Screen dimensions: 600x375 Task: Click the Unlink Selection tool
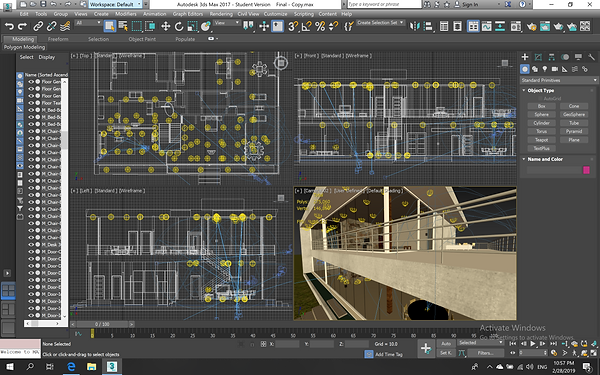click(x=51, y=26)
